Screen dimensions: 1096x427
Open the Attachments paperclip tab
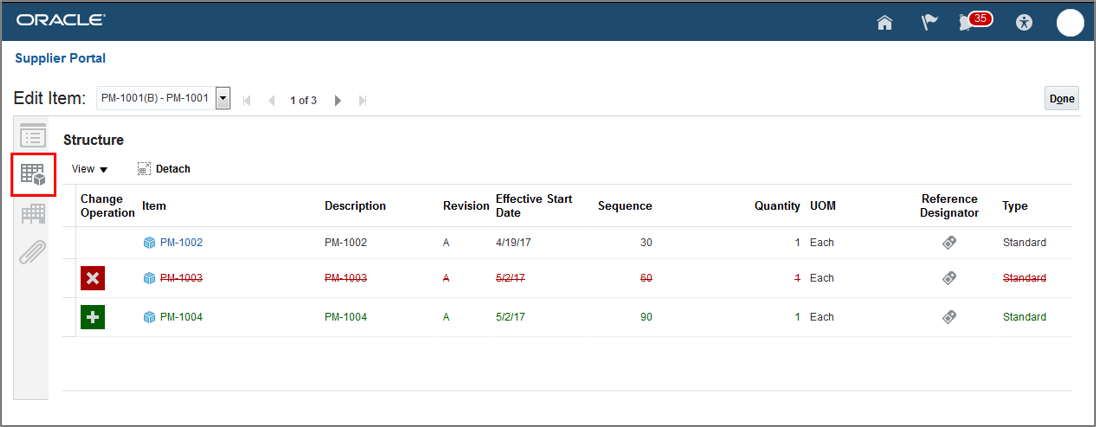coord(33,252)
